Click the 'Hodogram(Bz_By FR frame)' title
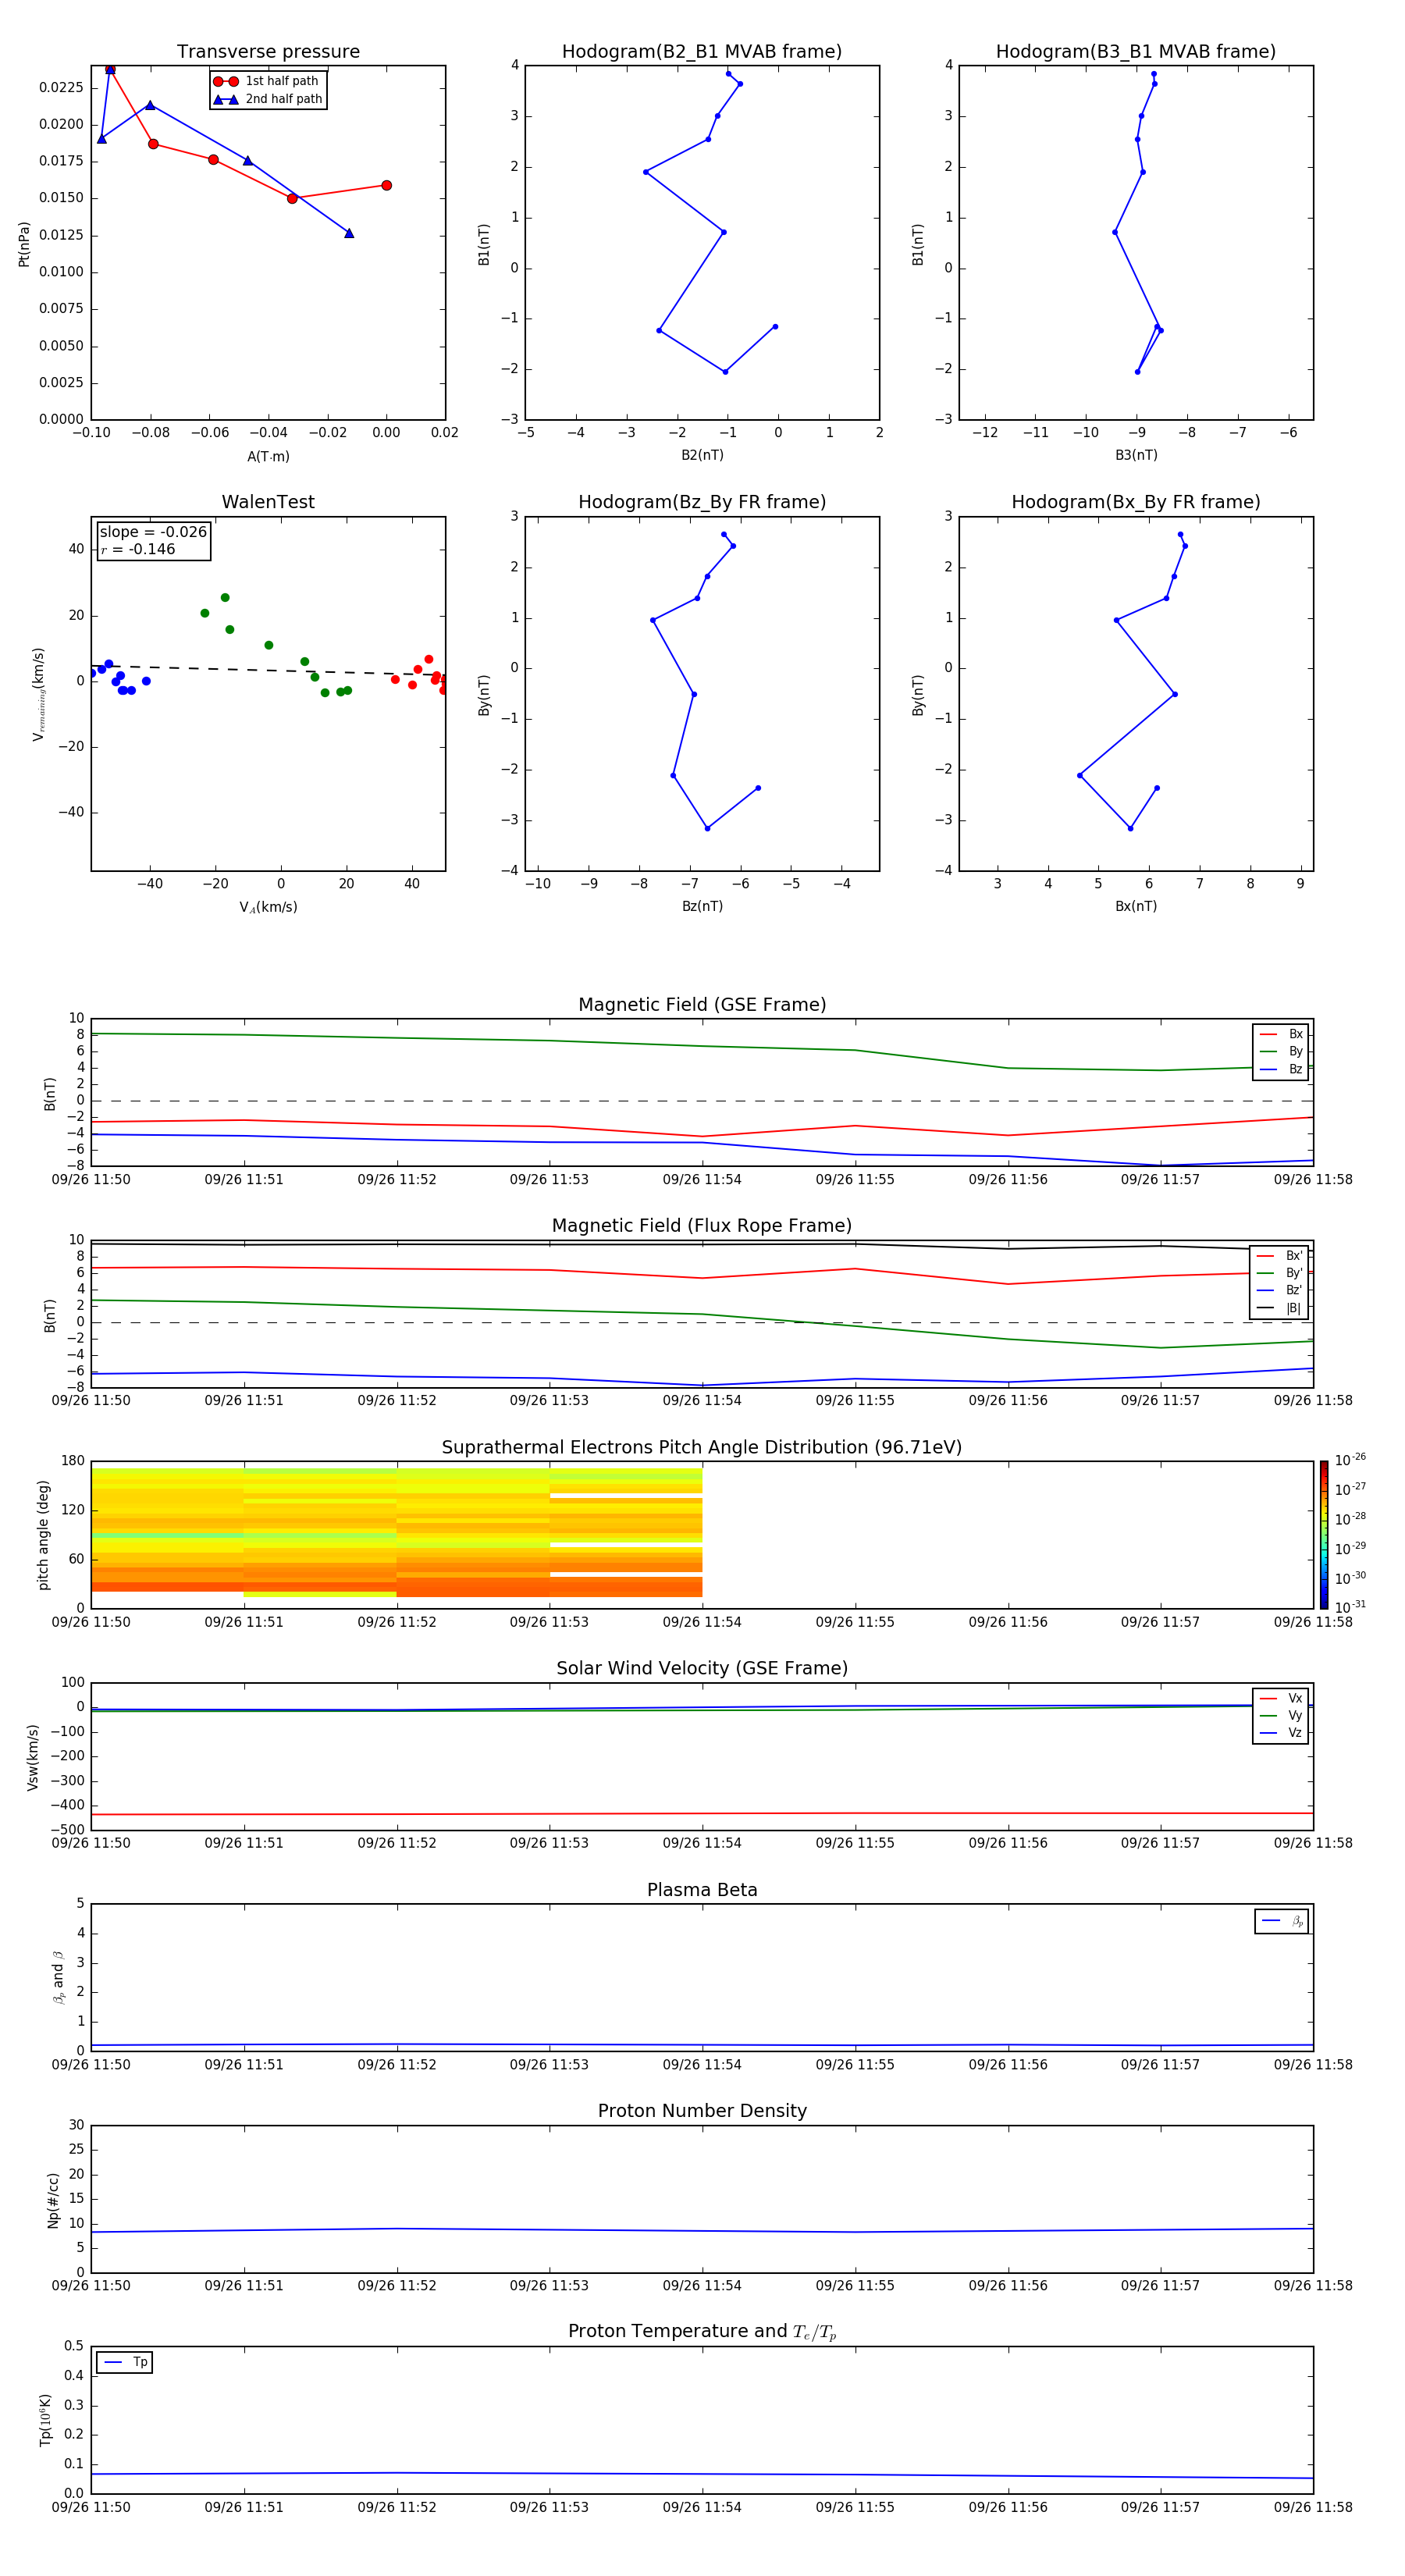Screen dimensions: 1405x2576 pyautogui.click(x=702, y=502)
